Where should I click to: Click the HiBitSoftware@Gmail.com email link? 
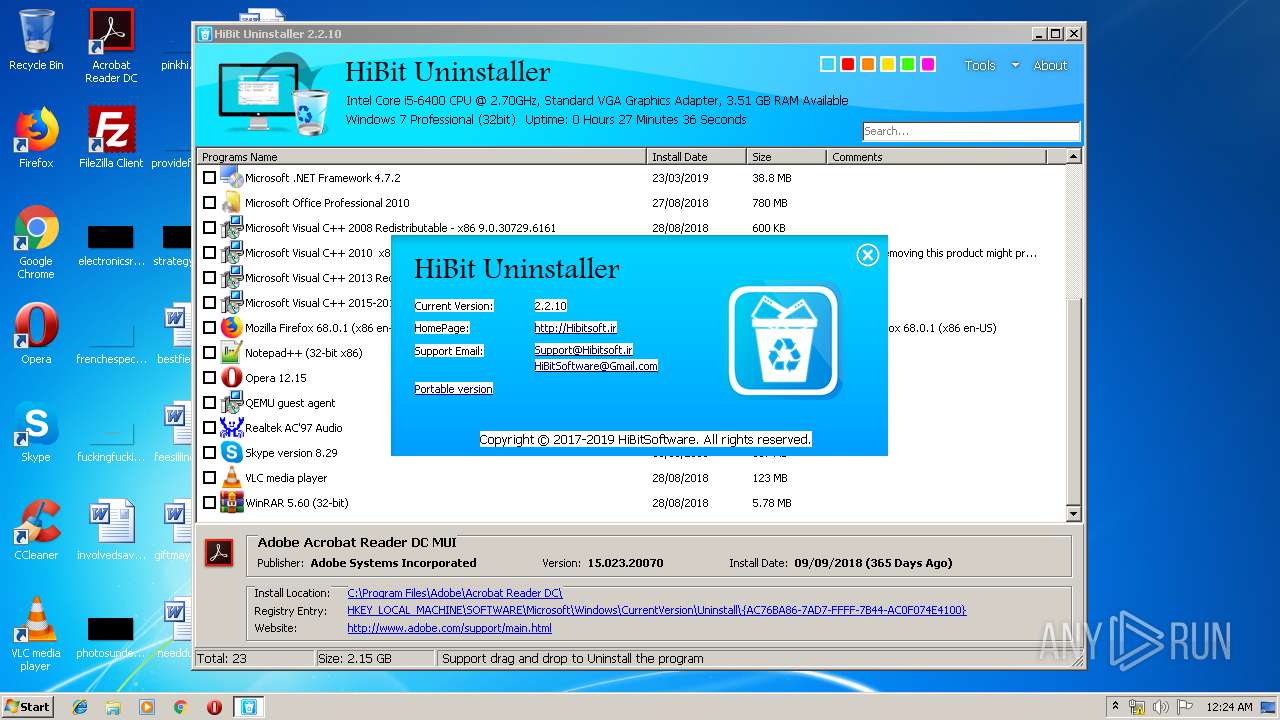596,366
